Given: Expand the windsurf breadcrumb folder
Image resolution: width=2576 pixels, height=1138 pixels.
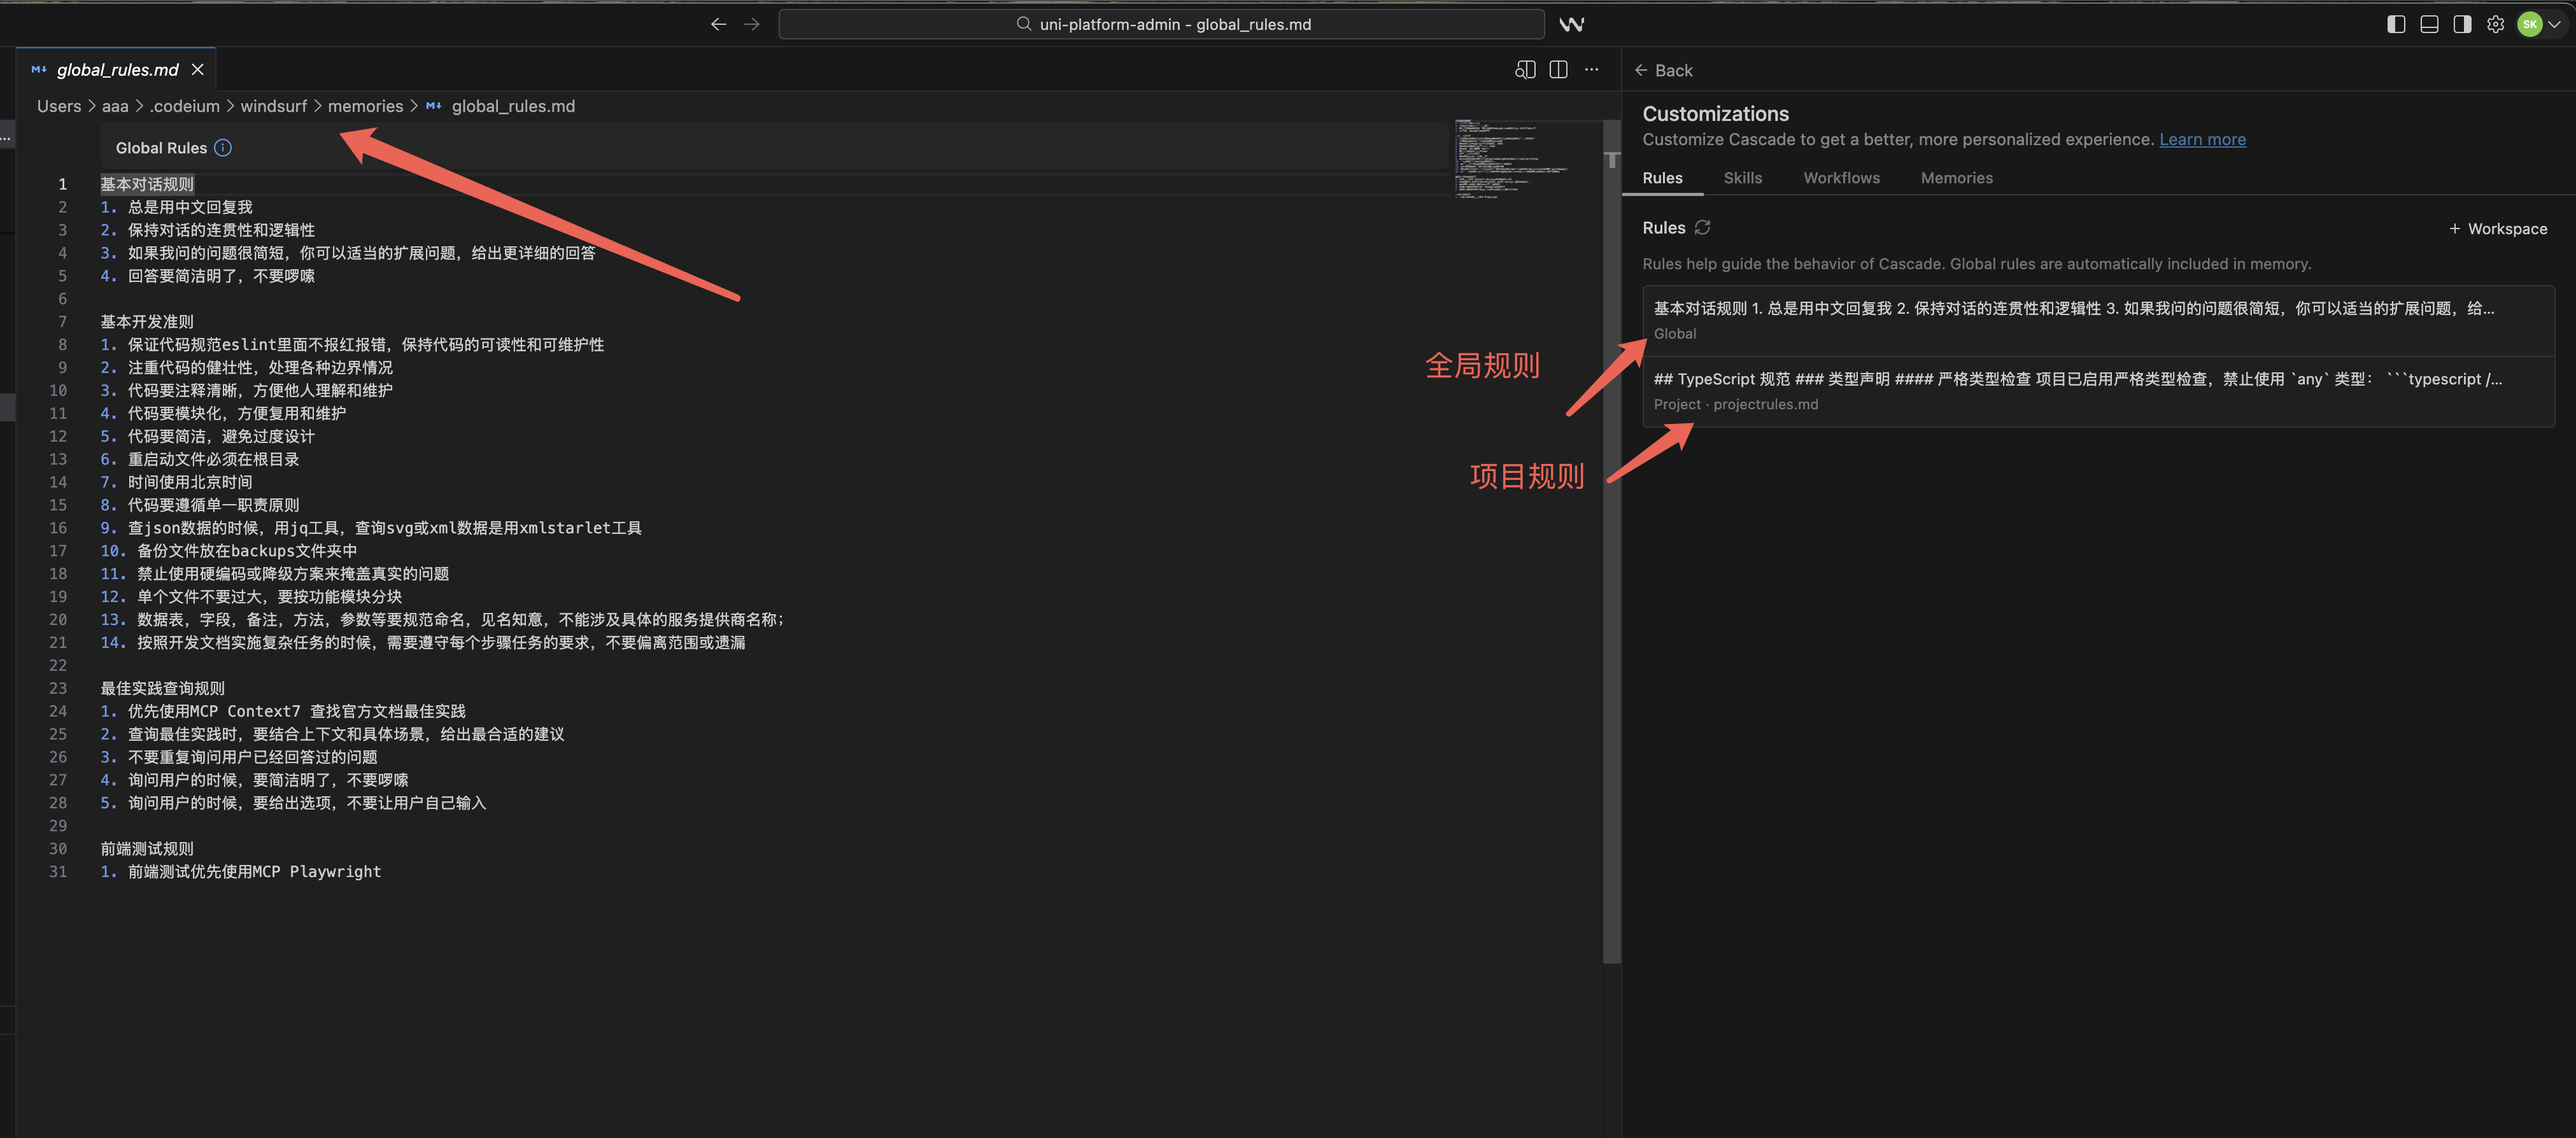Looking at the screenshot, I should (273, 106).
